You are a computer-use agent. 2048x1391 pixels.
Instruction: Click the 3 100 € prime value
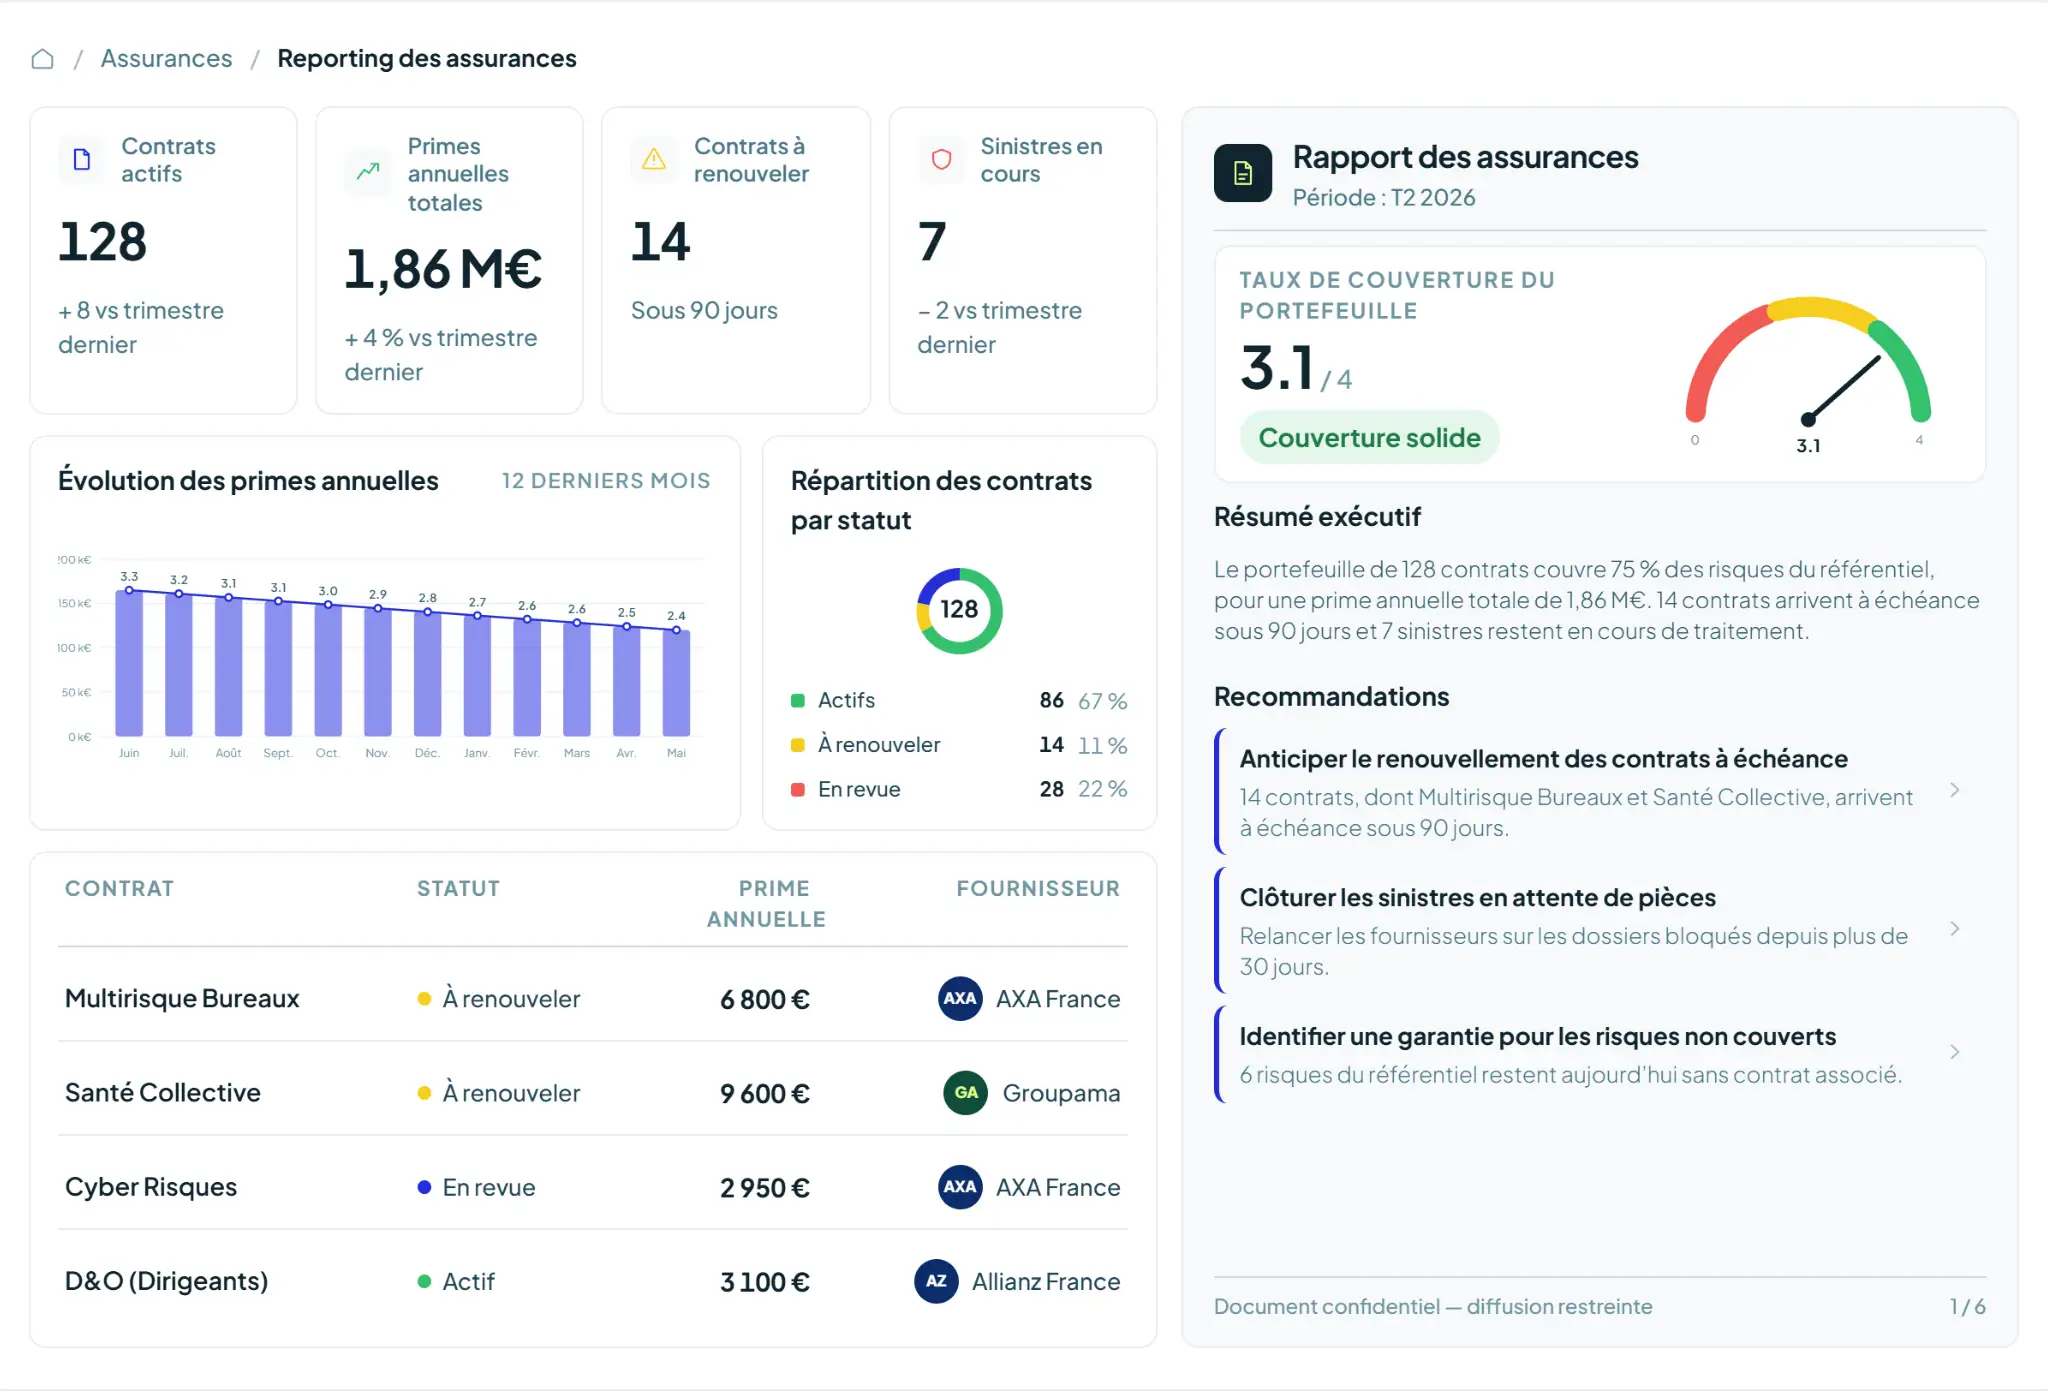tap(765, 1281)
